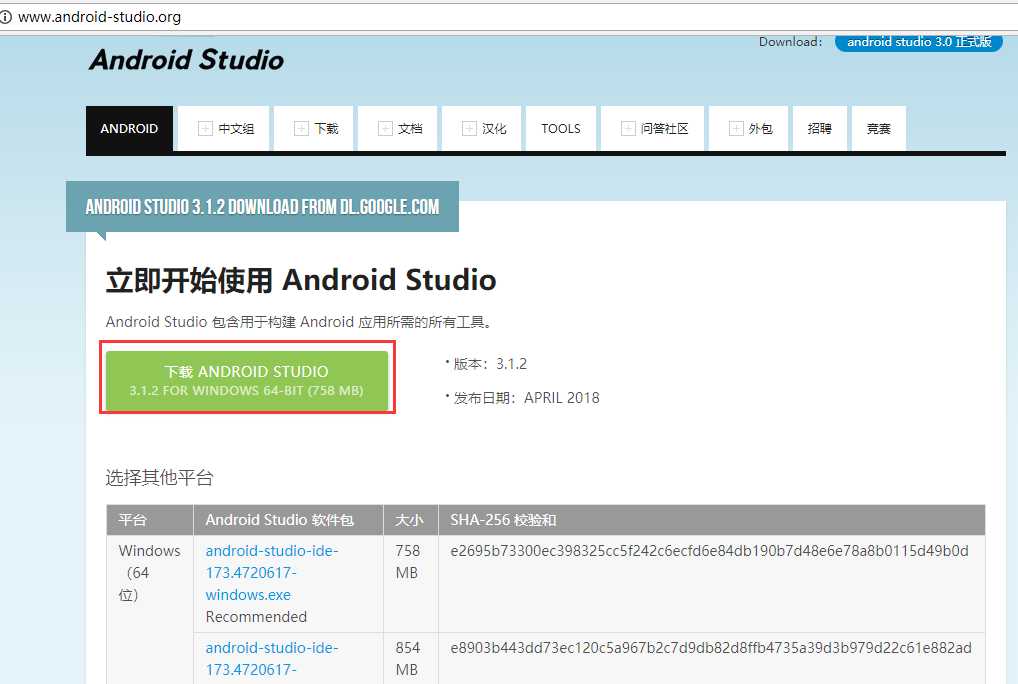1018x684 pixels.
Task: Open the 中文组 menu tab
Action: pos(223,128)
